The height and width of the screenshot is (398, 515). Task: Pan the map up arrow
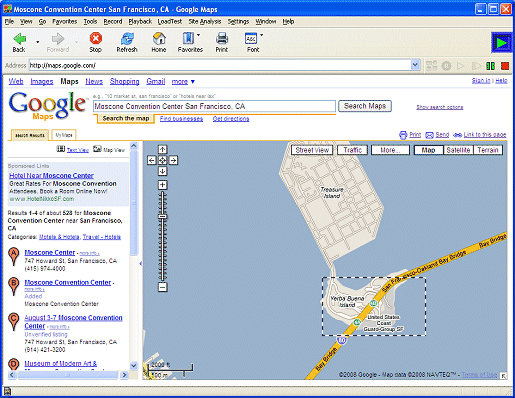pyautogui.click(x=162, y=149)
